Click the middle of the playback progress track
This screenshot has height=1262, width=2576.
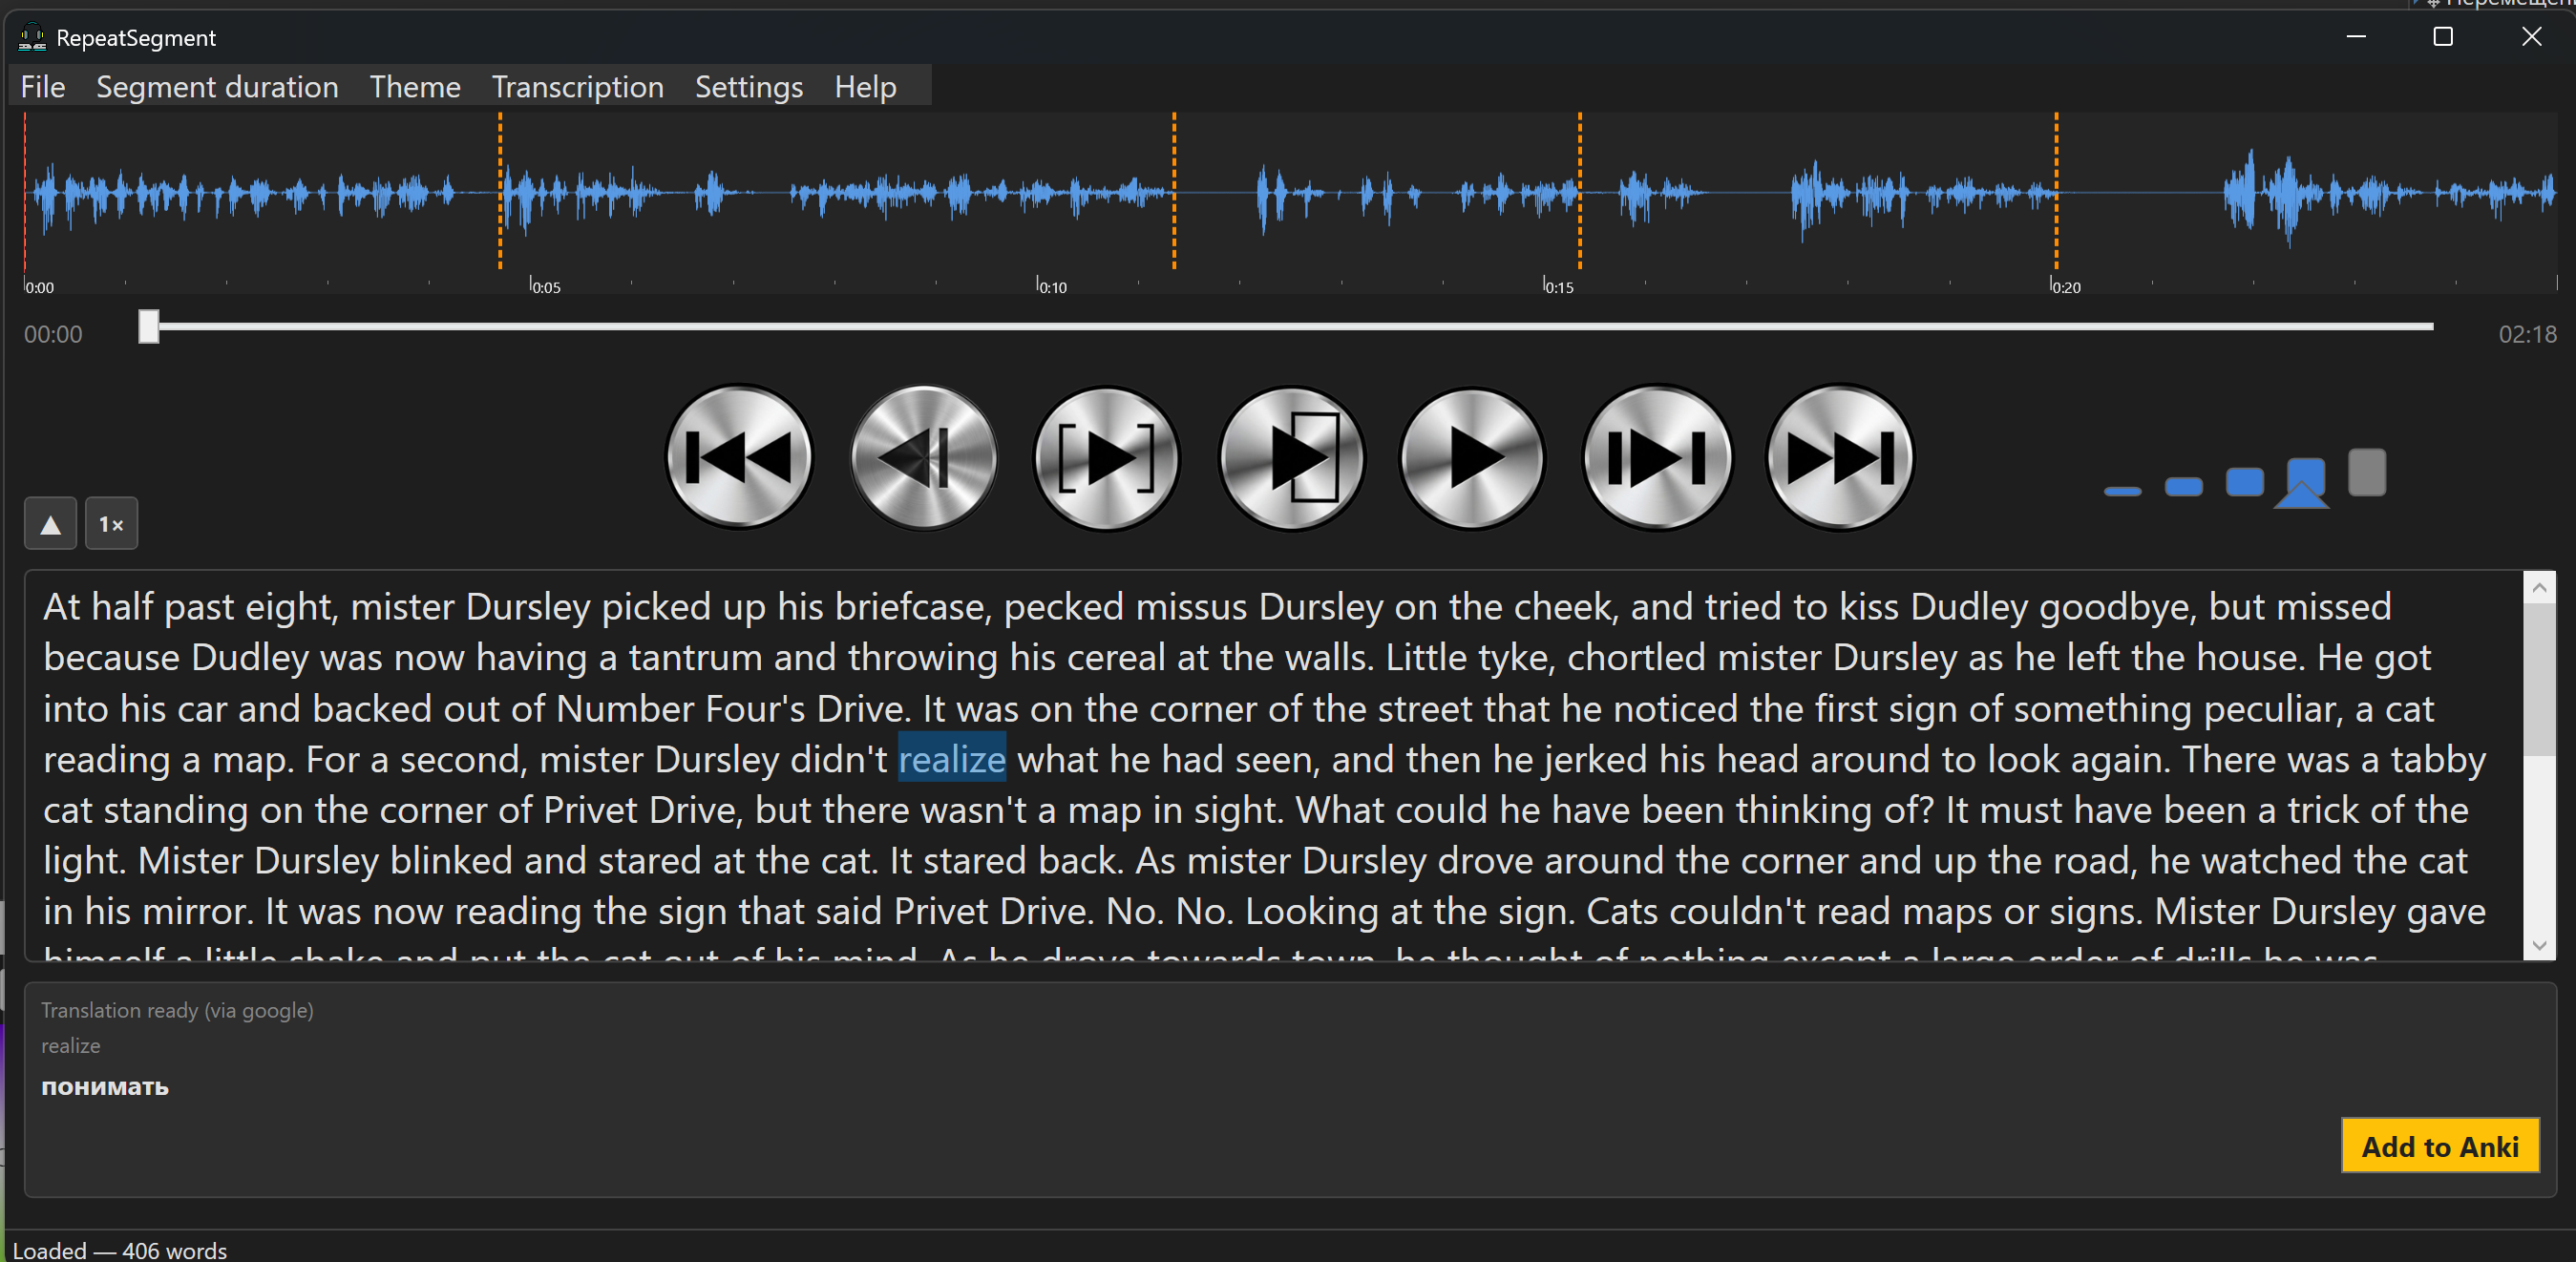pos(1286,327)
